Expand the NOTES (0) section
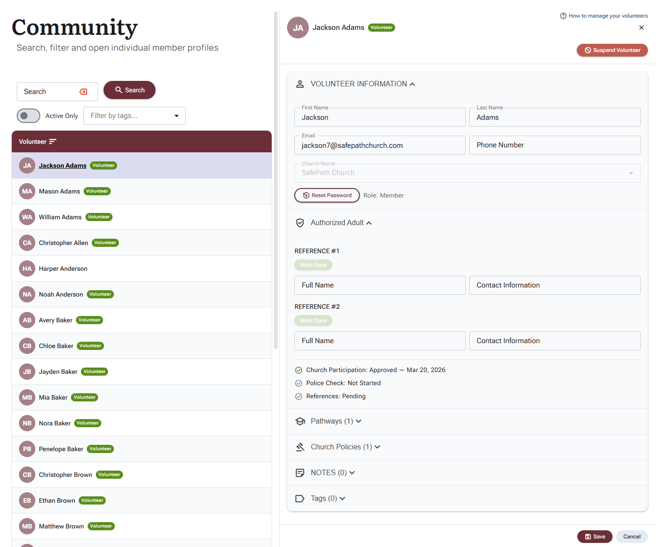Screen dimensions: 670x547 pos(352,473)
